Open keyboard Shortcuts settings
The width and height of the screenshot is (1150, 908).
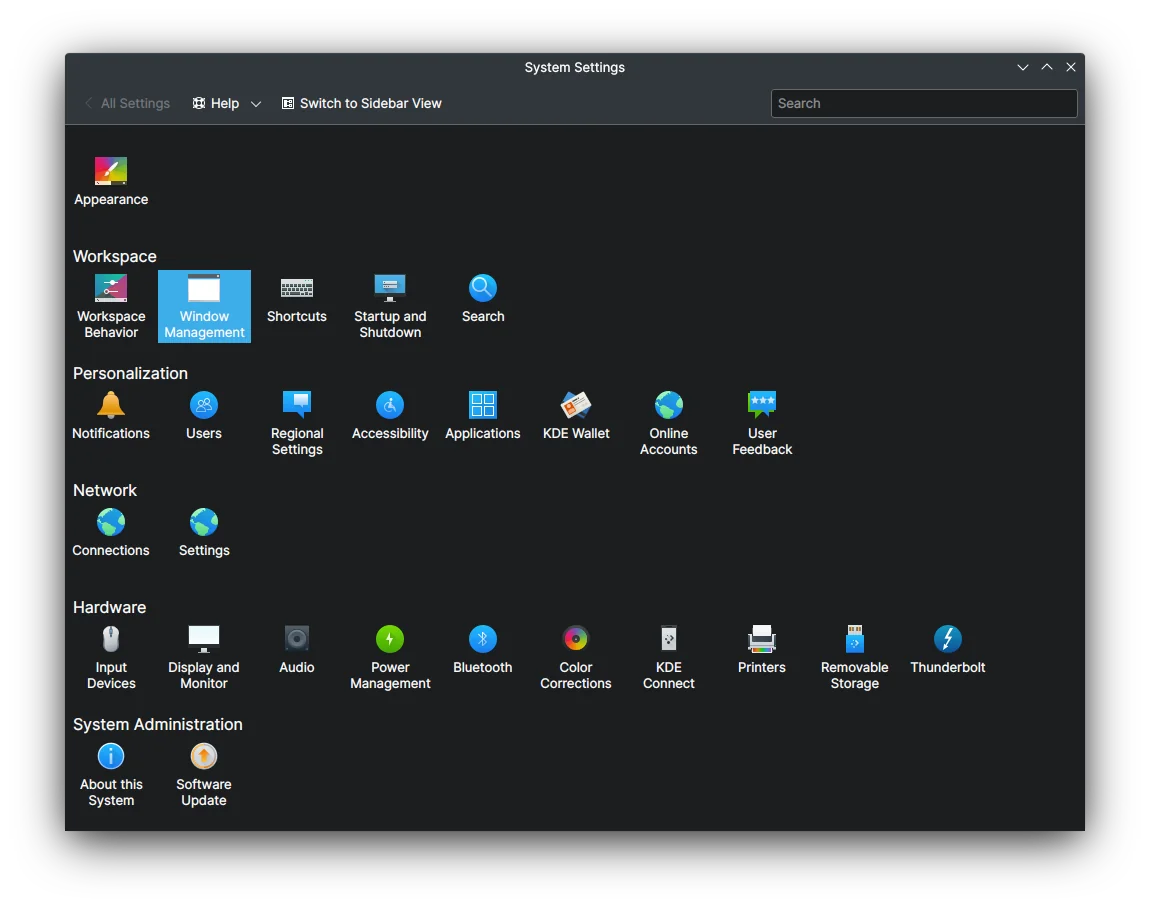[x=296, y=299]
